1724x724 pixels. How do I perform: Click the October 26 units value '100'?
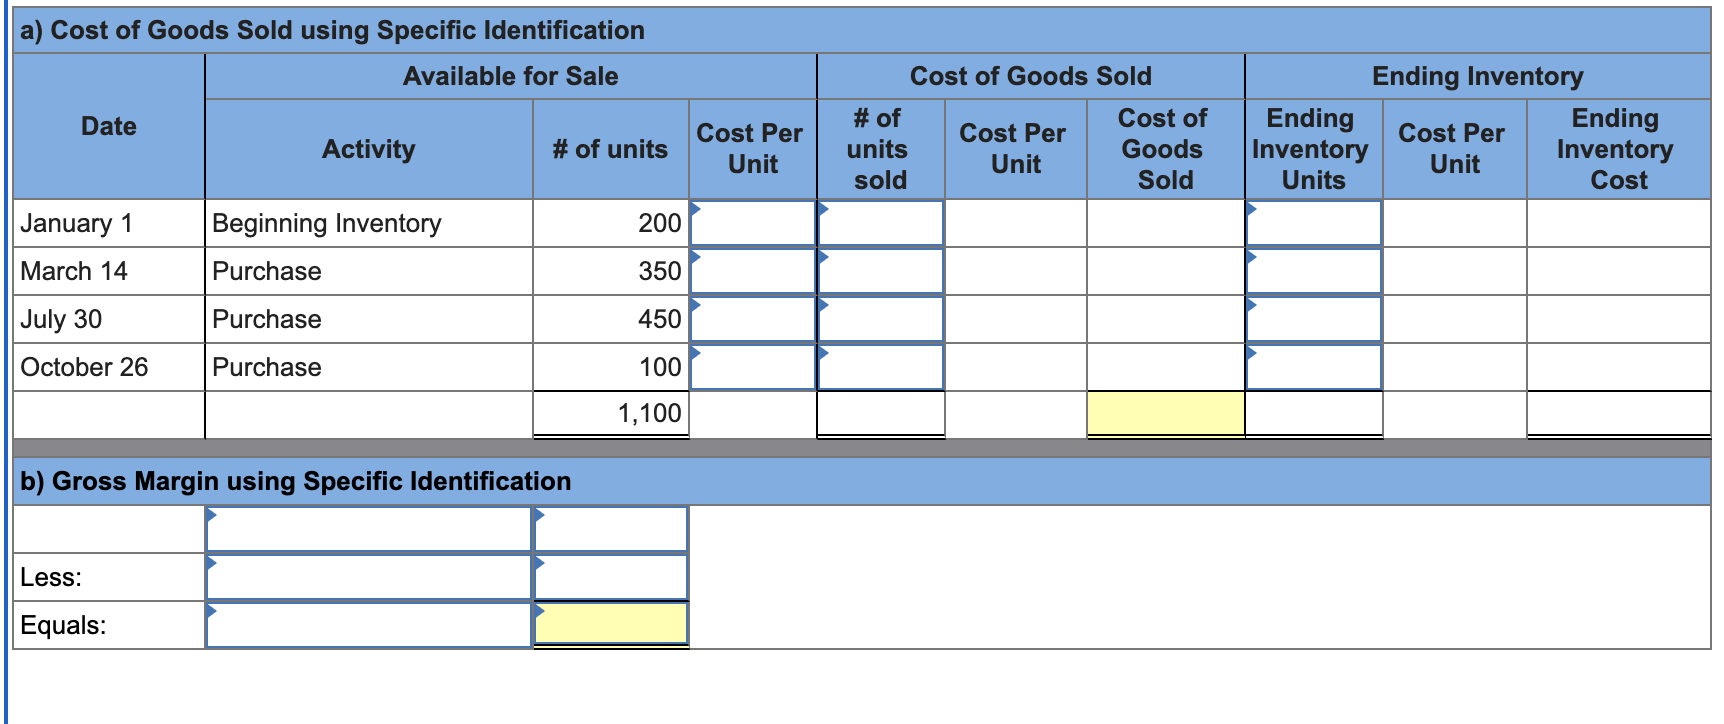click(660, 367)
